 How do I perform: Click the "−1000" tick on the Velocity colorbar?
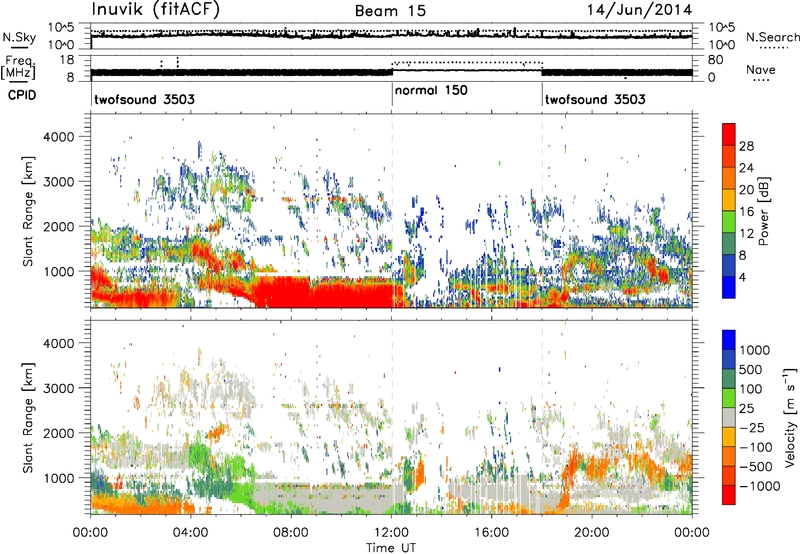tap(759, 486)
